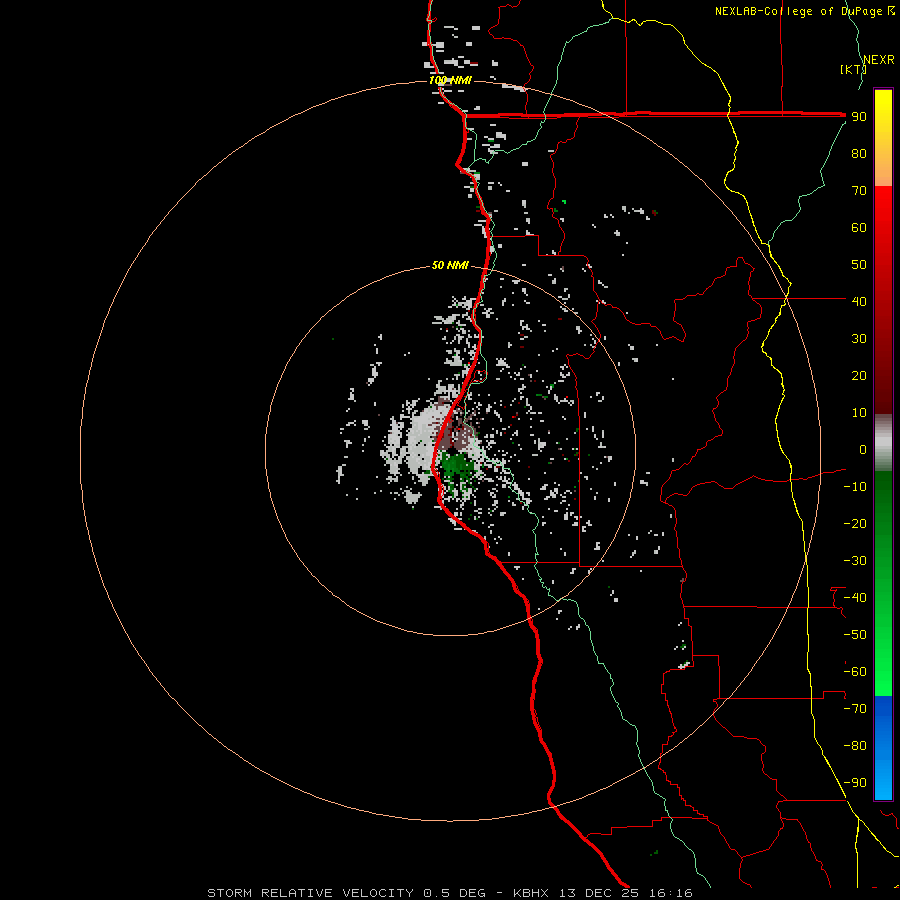Click the -10 value on the color scale
900x900 pixels.
(855, 487)
